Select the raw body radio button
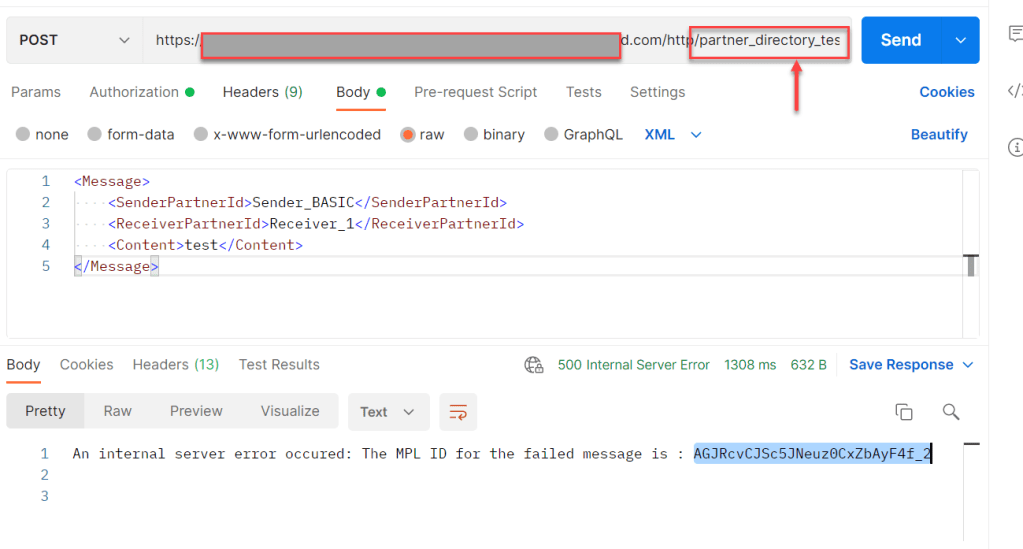This screenshot has height=549, width=1023. click(408, 135)
